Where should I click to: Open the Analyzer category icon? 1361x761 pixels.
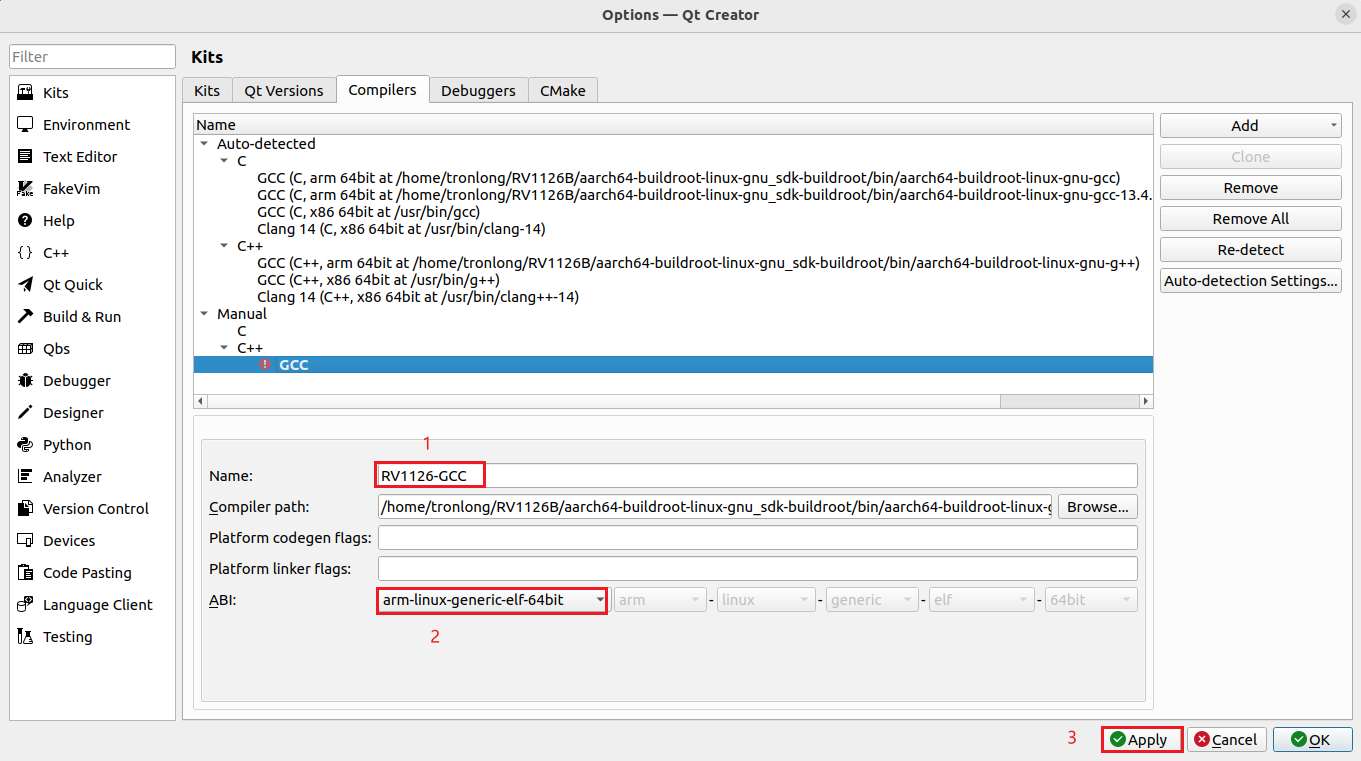26,476
